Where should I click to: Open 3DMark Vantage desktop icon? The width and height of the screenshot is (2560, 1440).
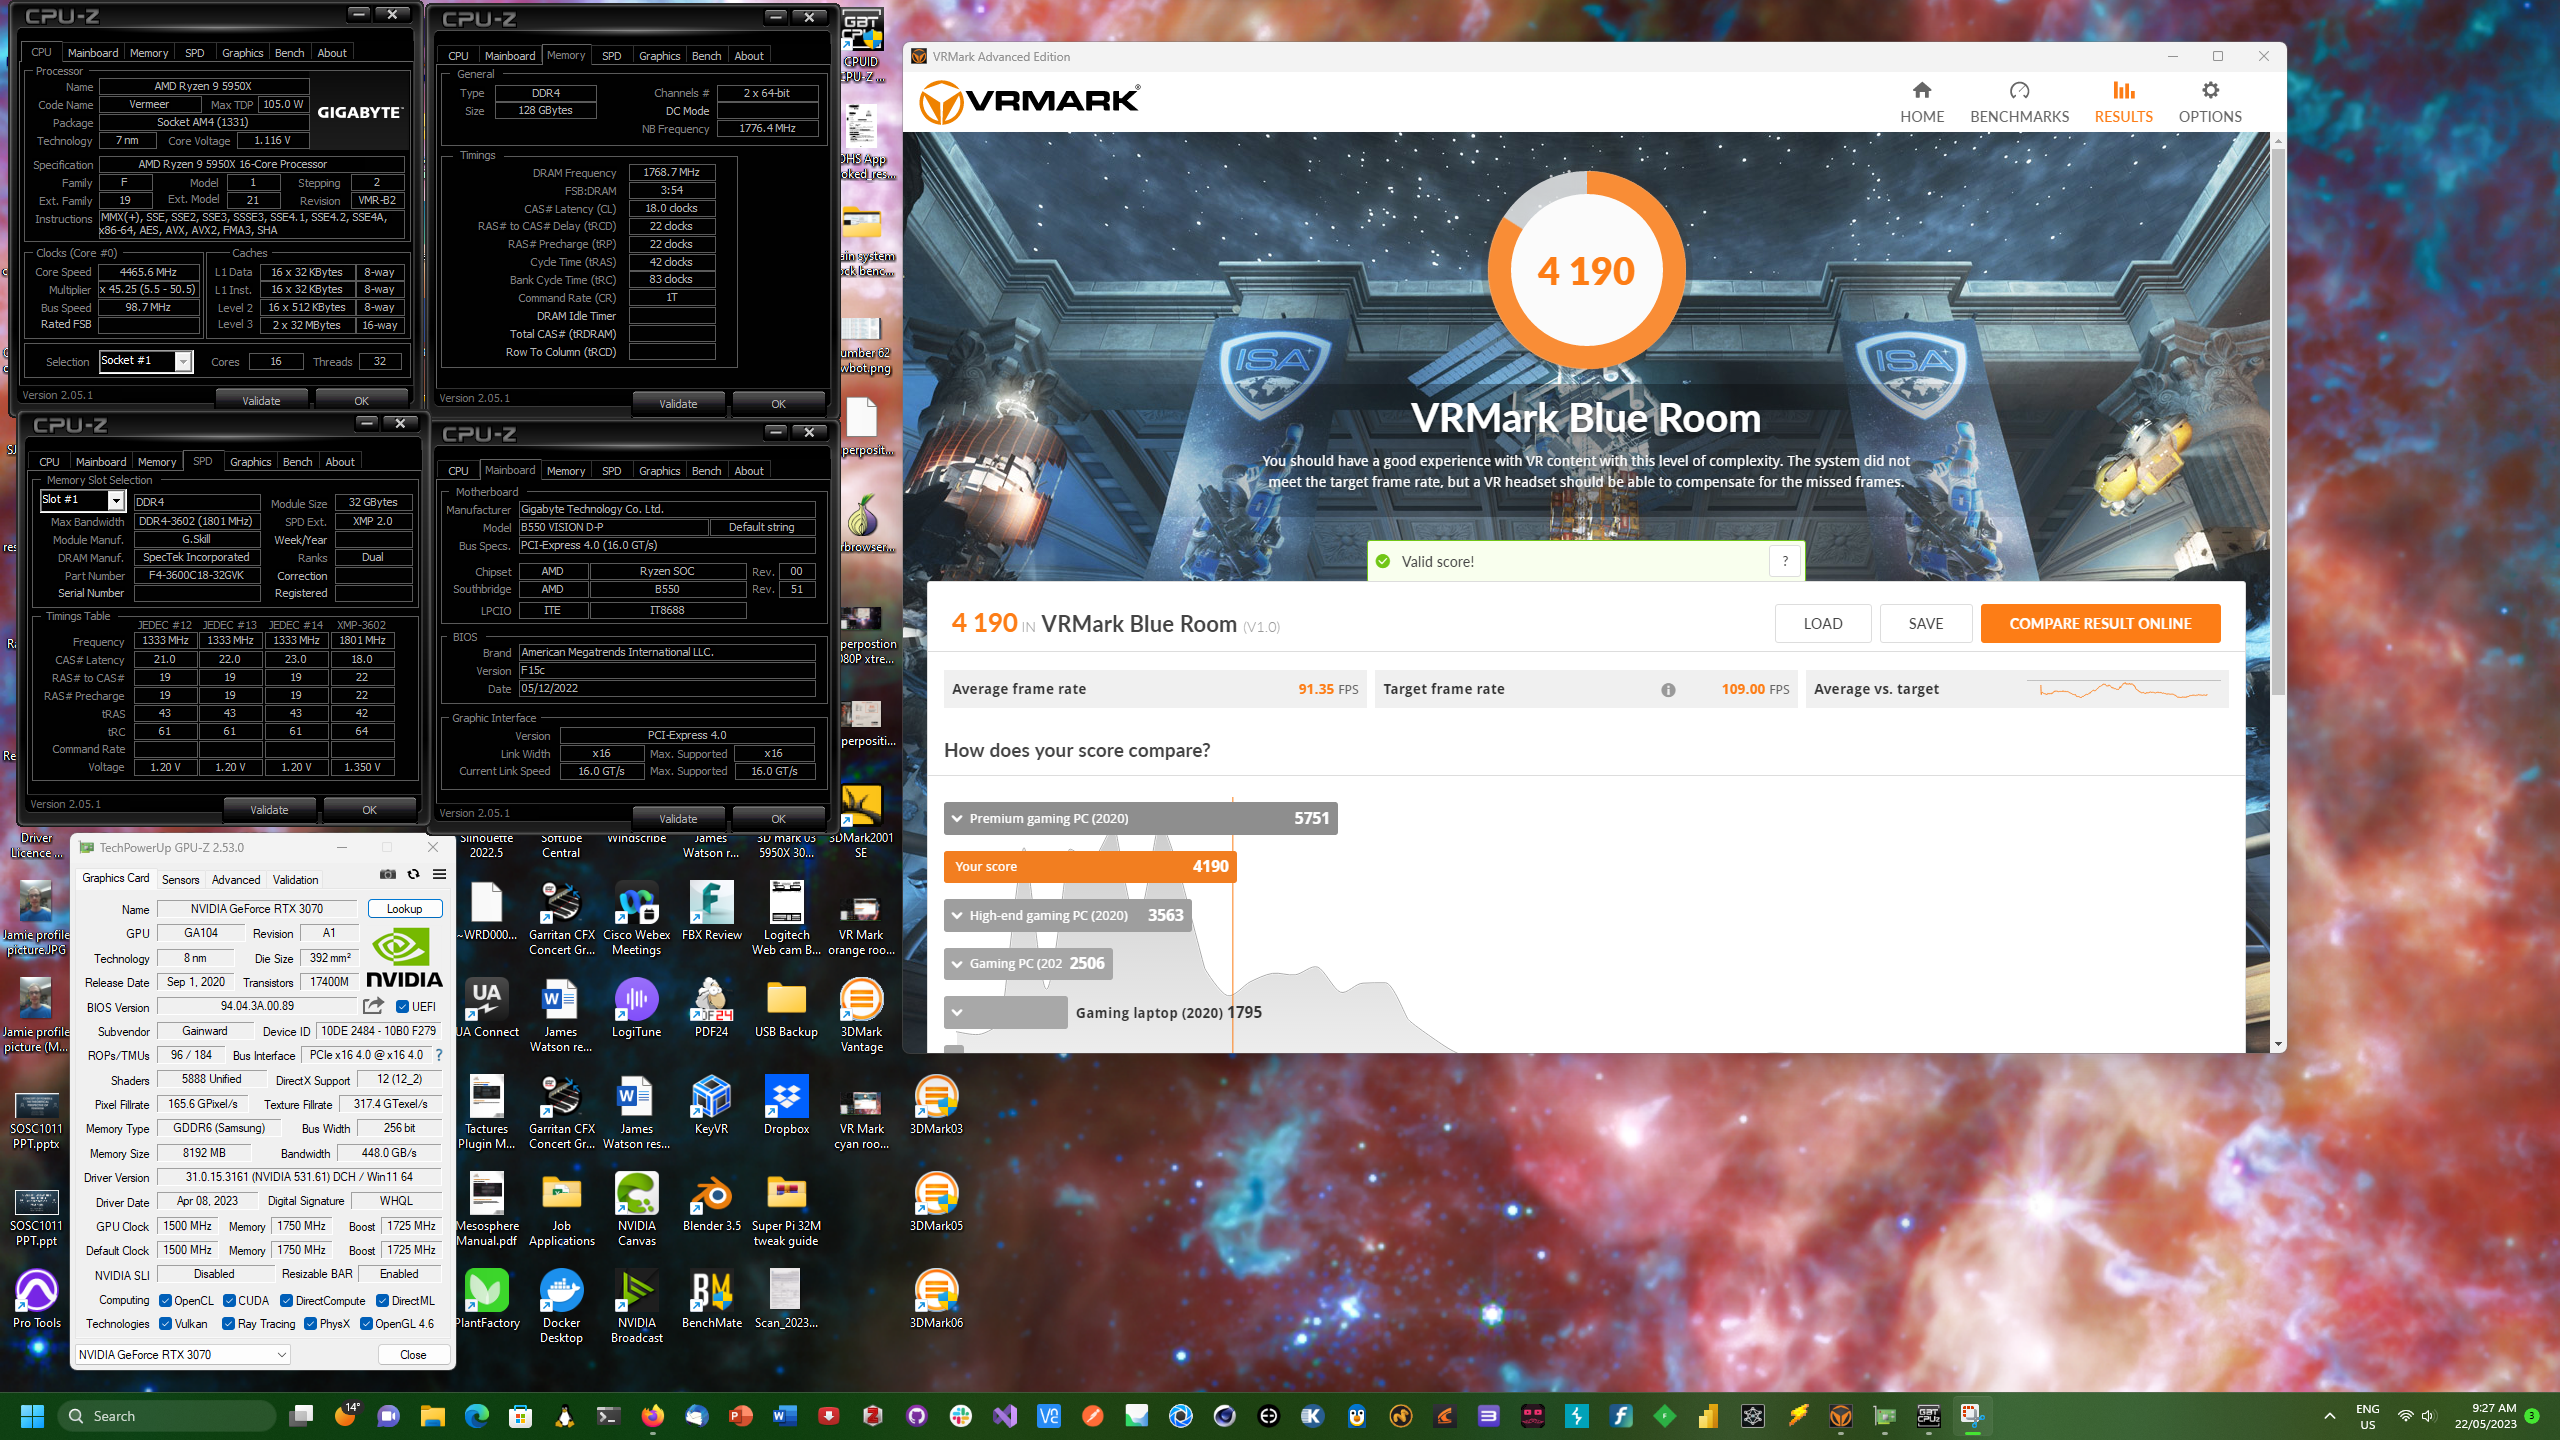[x=861, y=1015]
